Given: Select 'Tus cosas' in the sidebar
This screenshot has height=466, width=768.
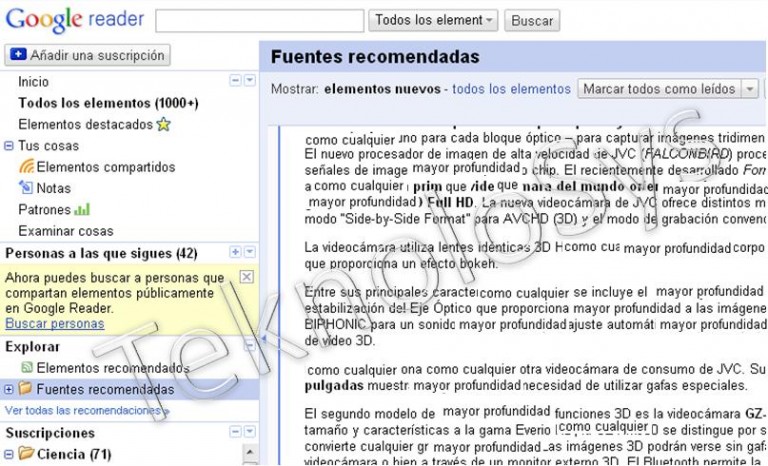Looking at the screenshot, I should 48,146.
